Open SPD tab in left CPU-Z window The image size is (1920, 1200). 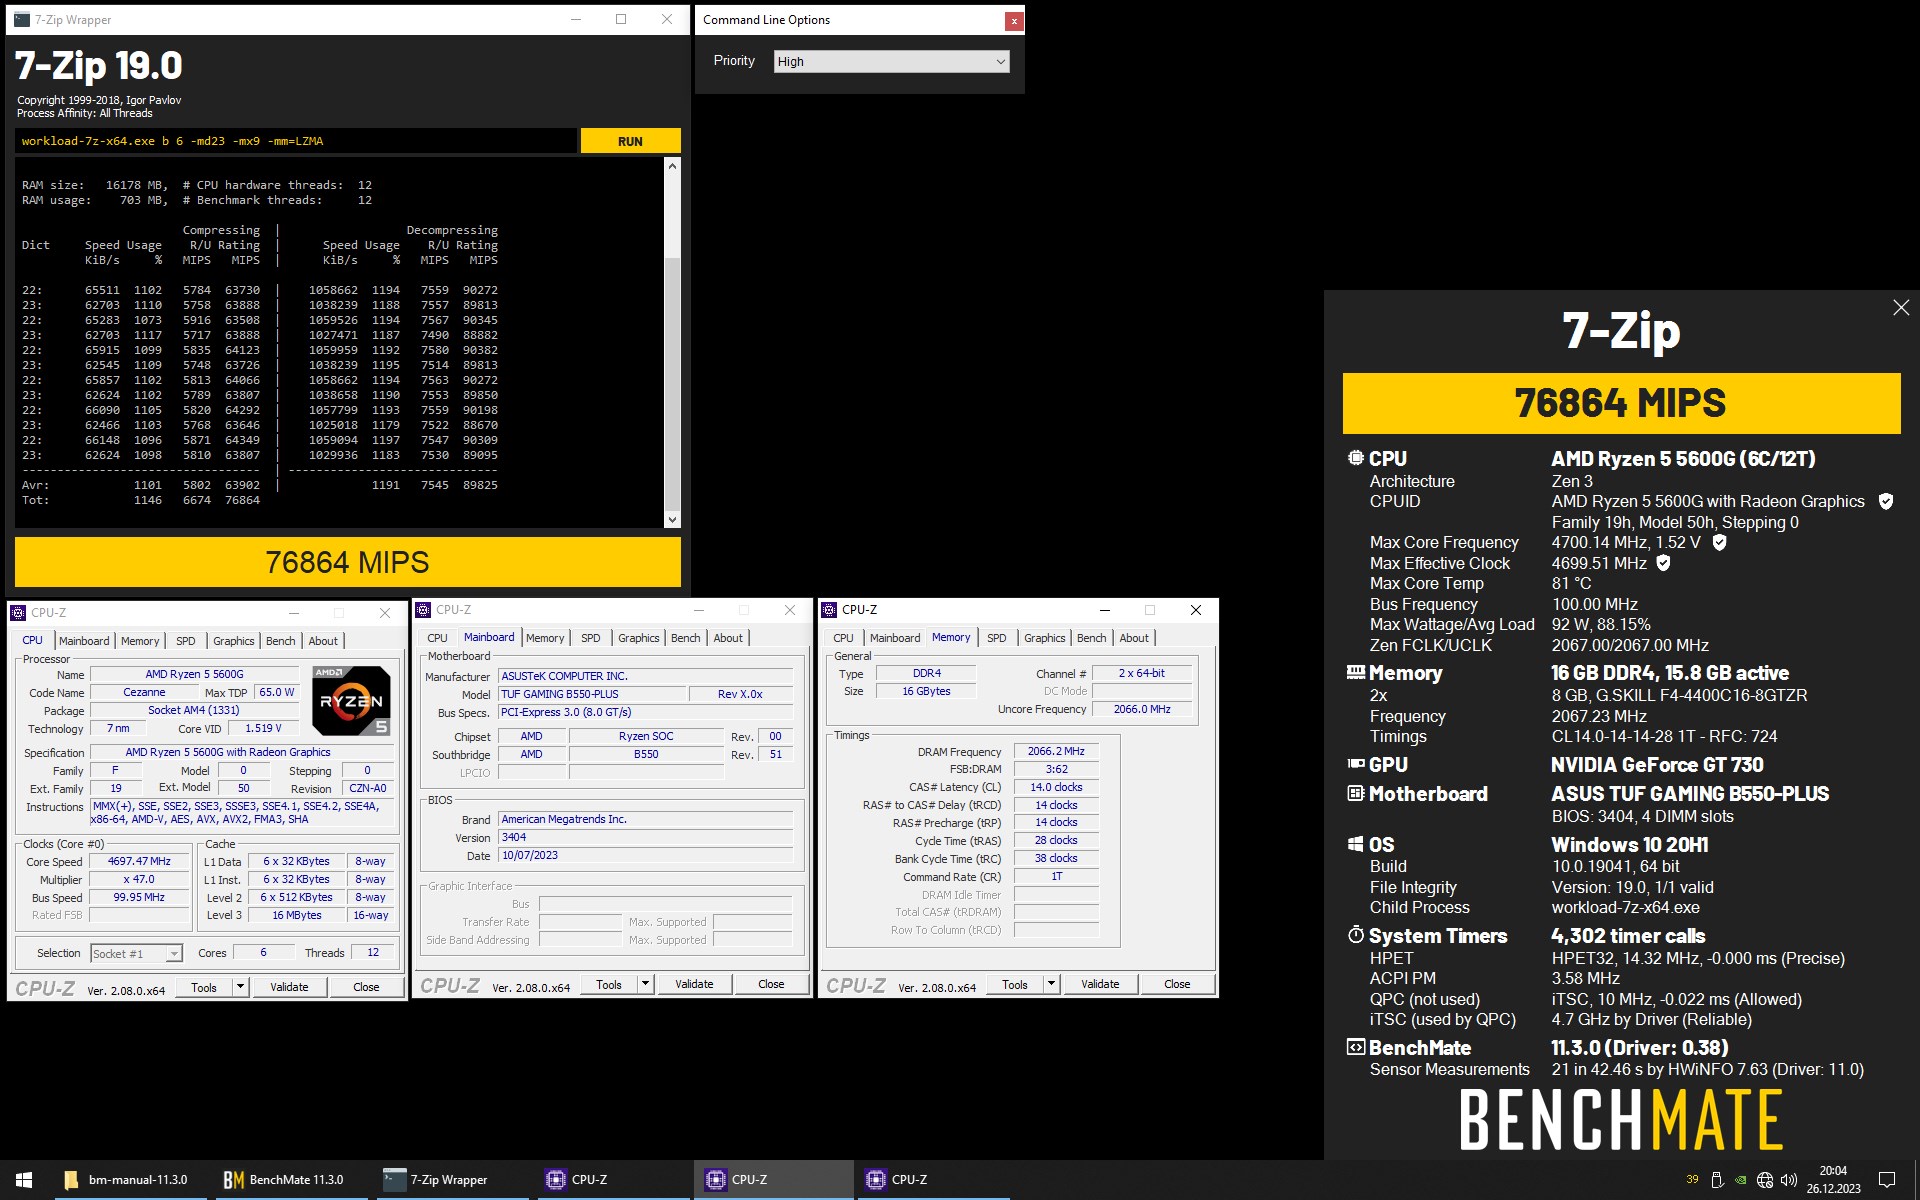point(186,641)
